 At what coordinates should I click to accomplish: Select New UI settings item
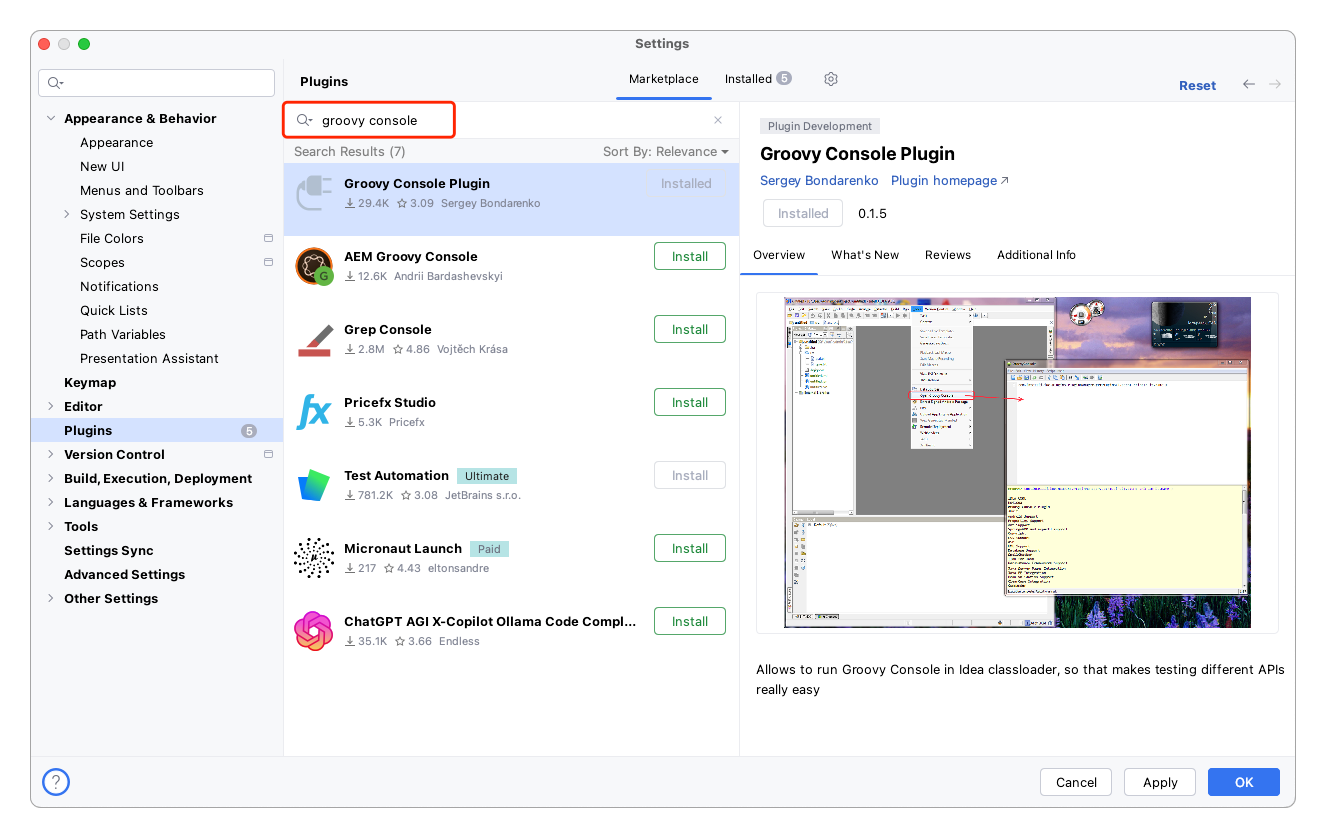tap(102, 167)
